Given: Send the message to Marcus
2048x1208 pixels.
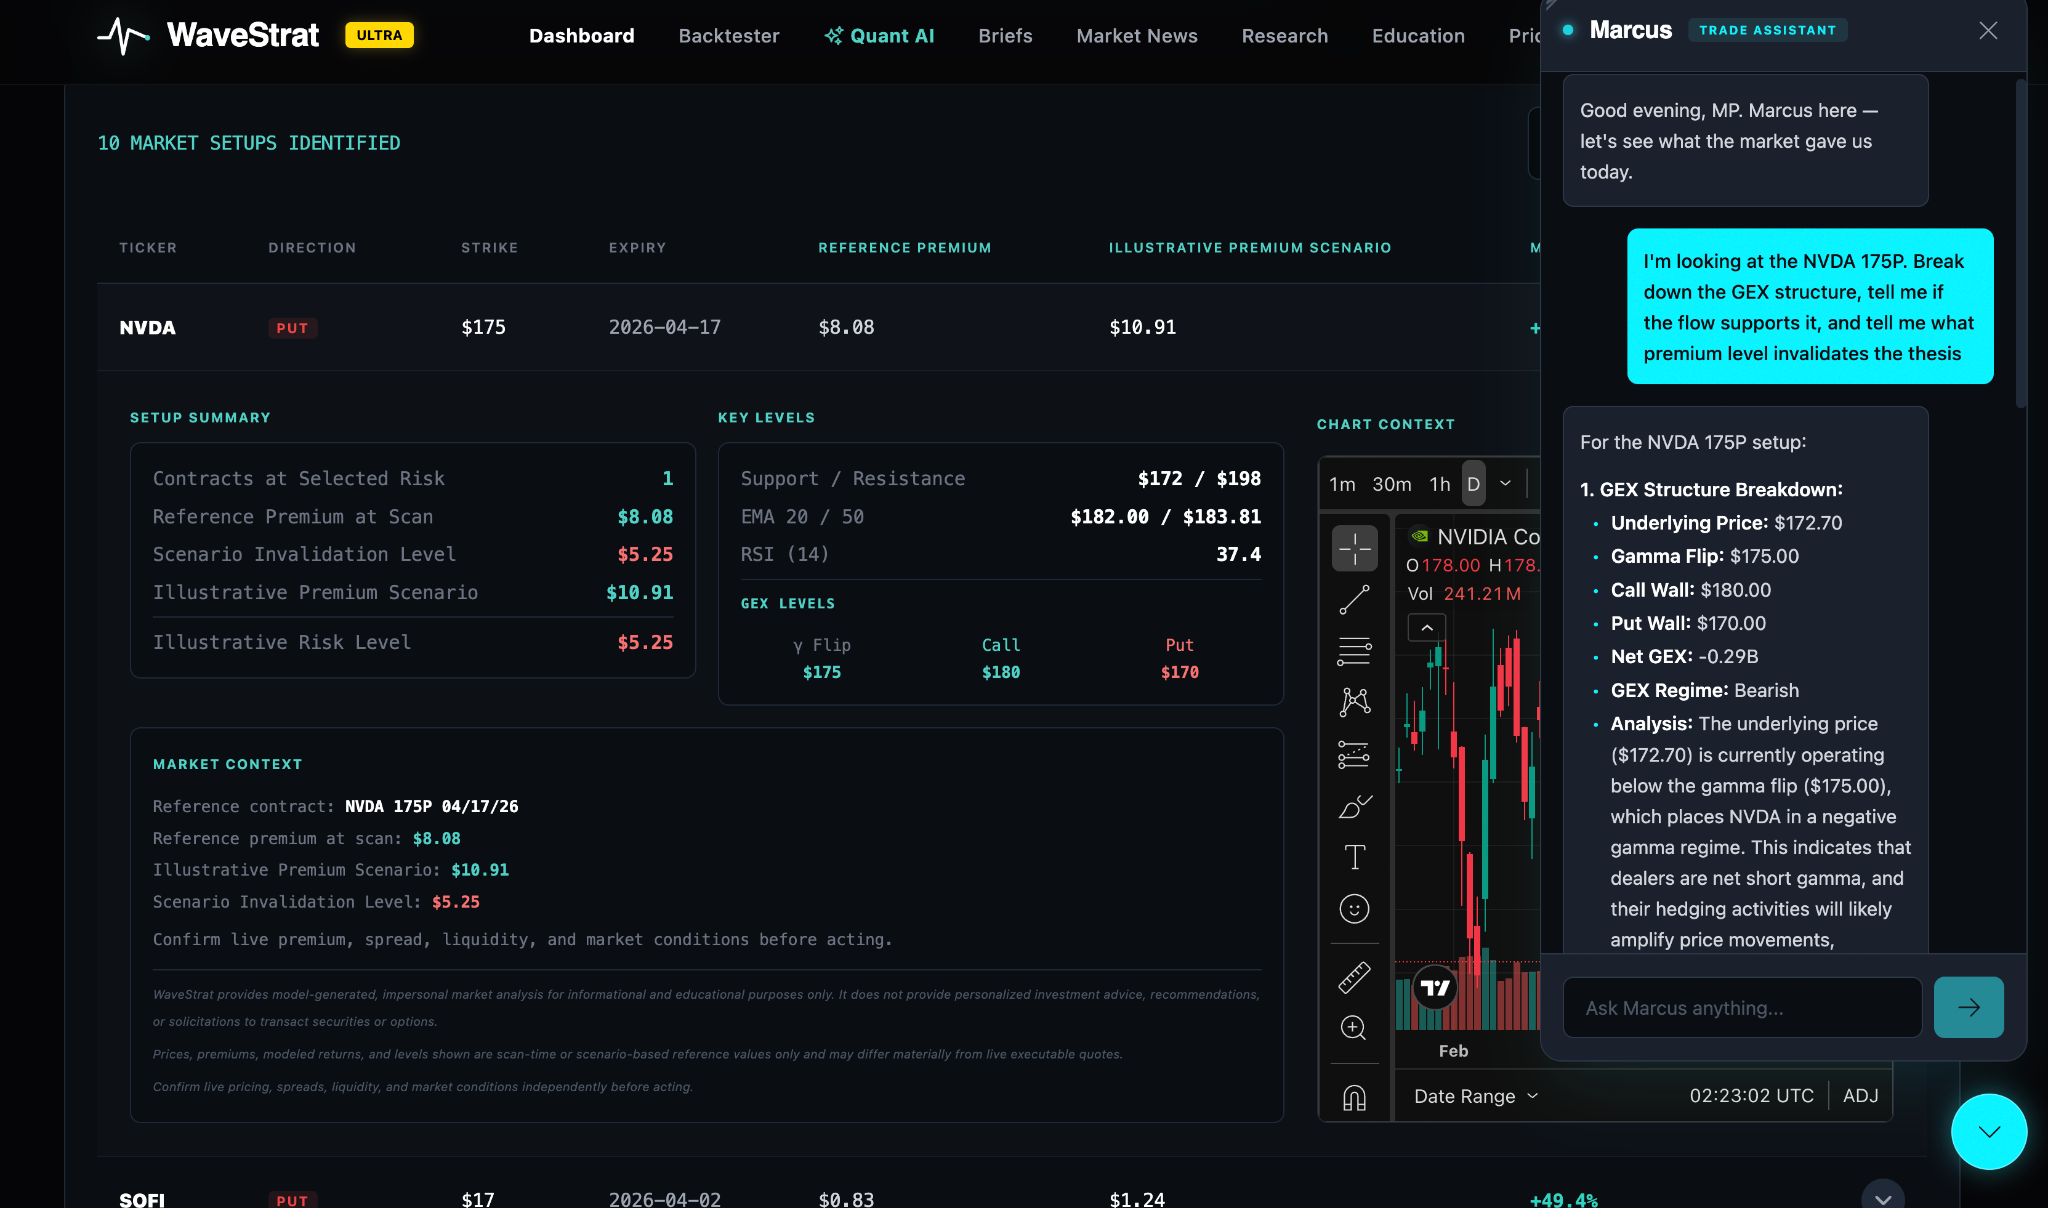Looking at the screenshot, I should (1968, 1007).
